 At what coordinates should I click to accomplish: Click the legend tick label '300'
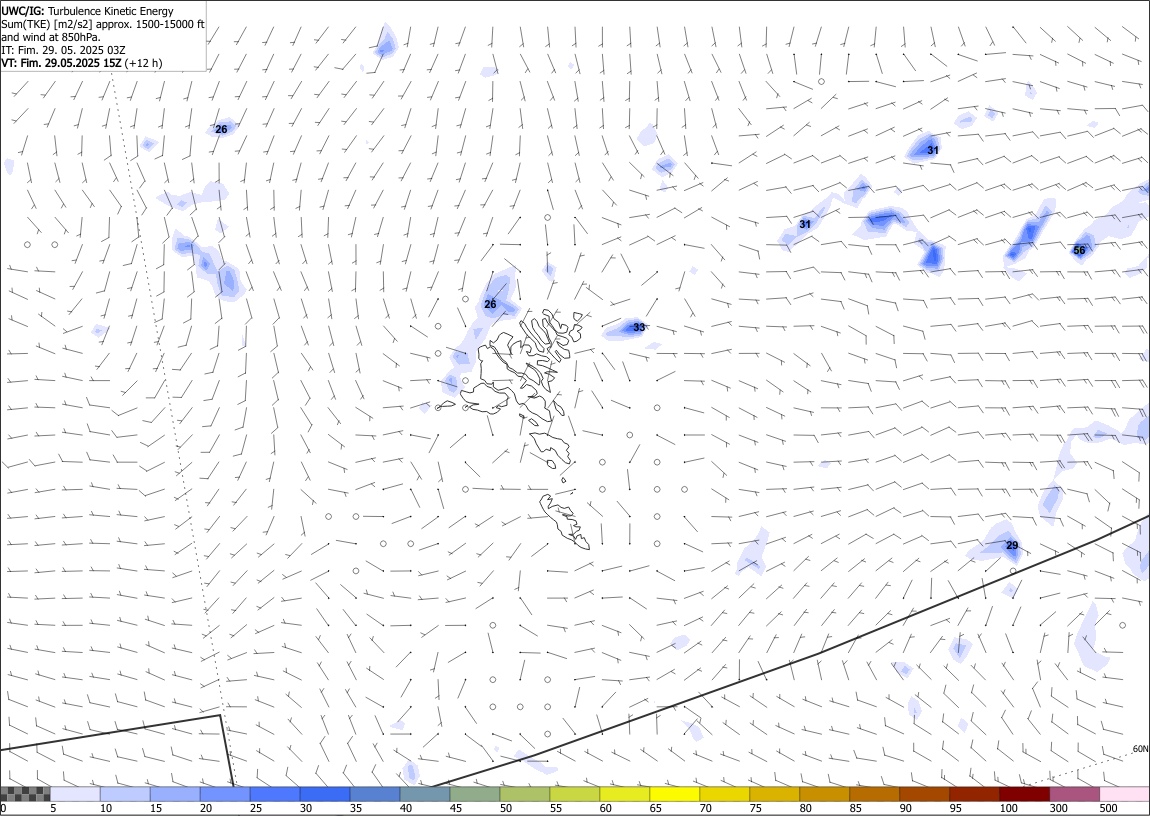[1058, 808]
